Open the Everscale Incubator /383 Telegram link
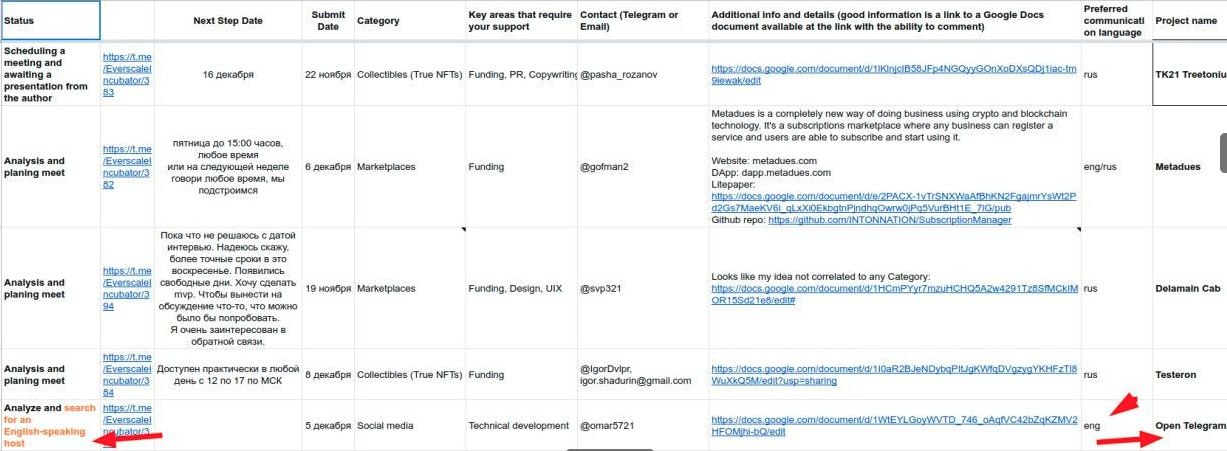The width and height of the screenshot is (1227, 451). tap(126, 74)
